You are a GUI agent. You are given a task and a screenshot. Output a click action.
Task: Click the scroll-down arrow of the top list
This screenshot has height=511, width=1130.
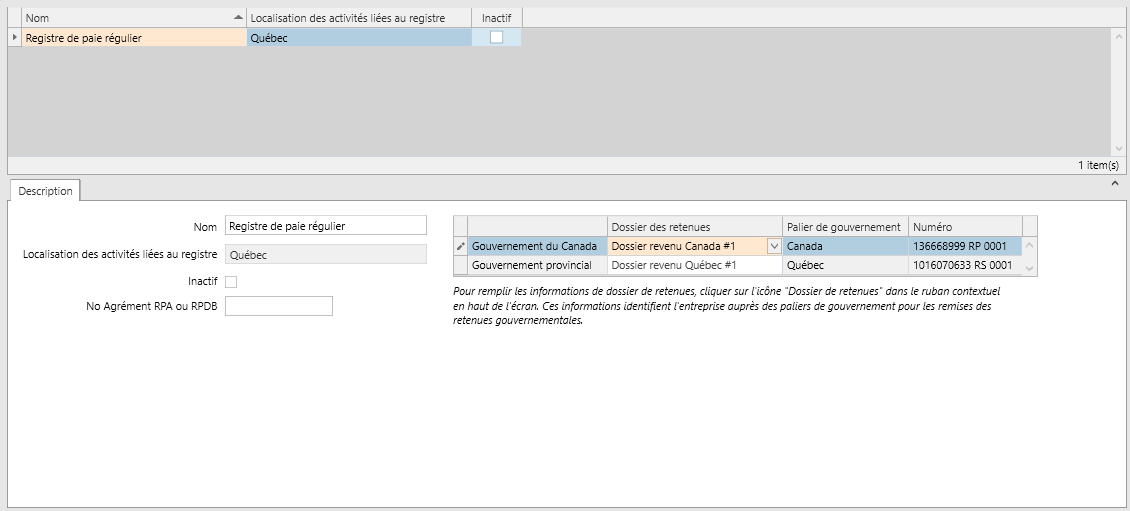[x=1118, y=148]
